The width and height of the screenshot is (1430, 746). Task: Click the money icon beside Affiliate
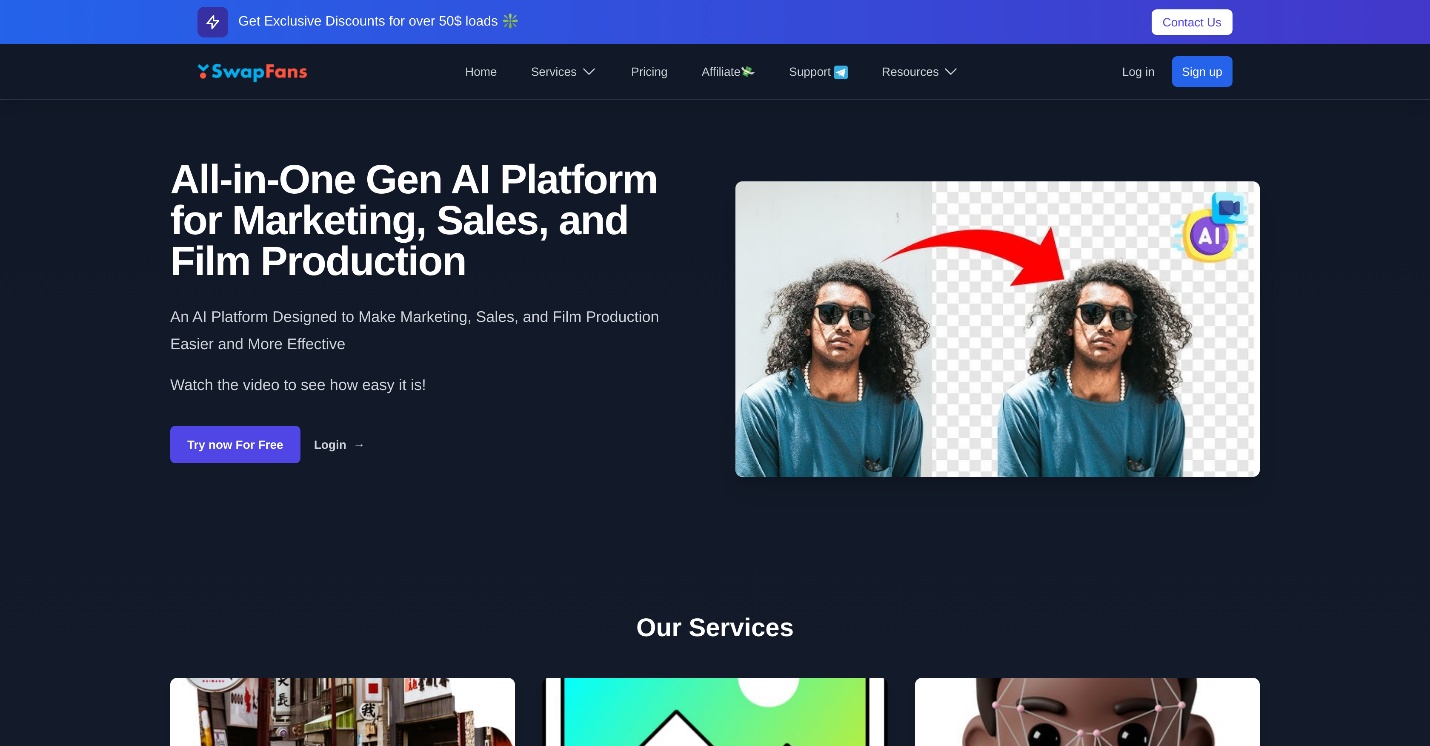[748, 72]
